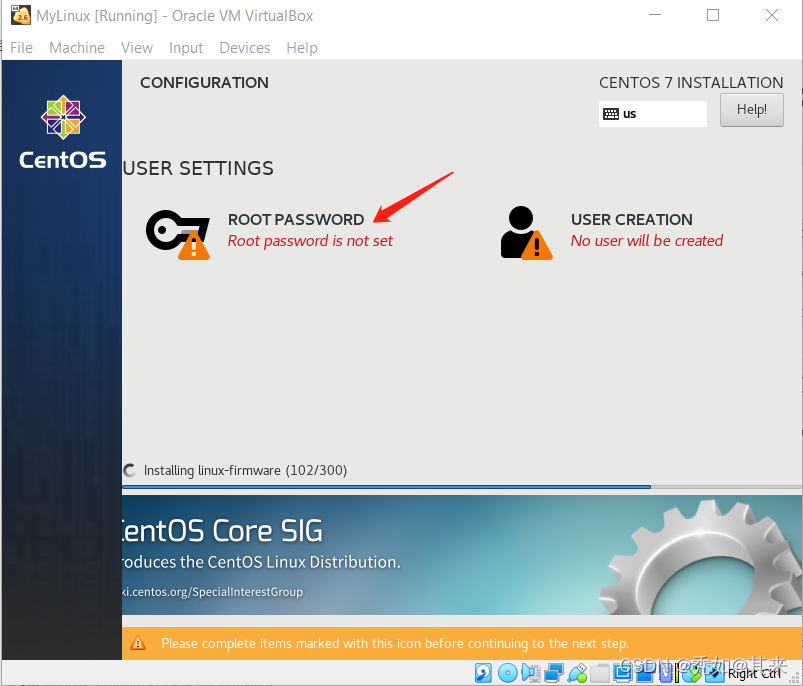Click the installation spinner icon
This screenshot has height=686, width=803.
[x=130, y=470]
